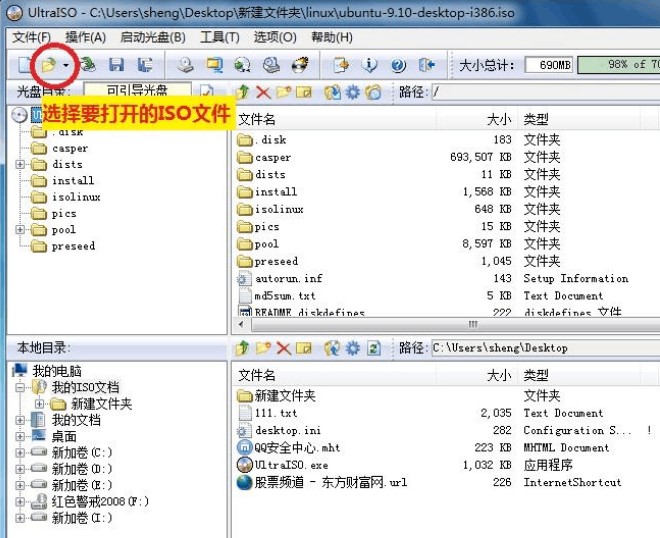This screenshot has height=538, width=660.
Task: Click the Help question mark icon
Action: pos(398,65)
